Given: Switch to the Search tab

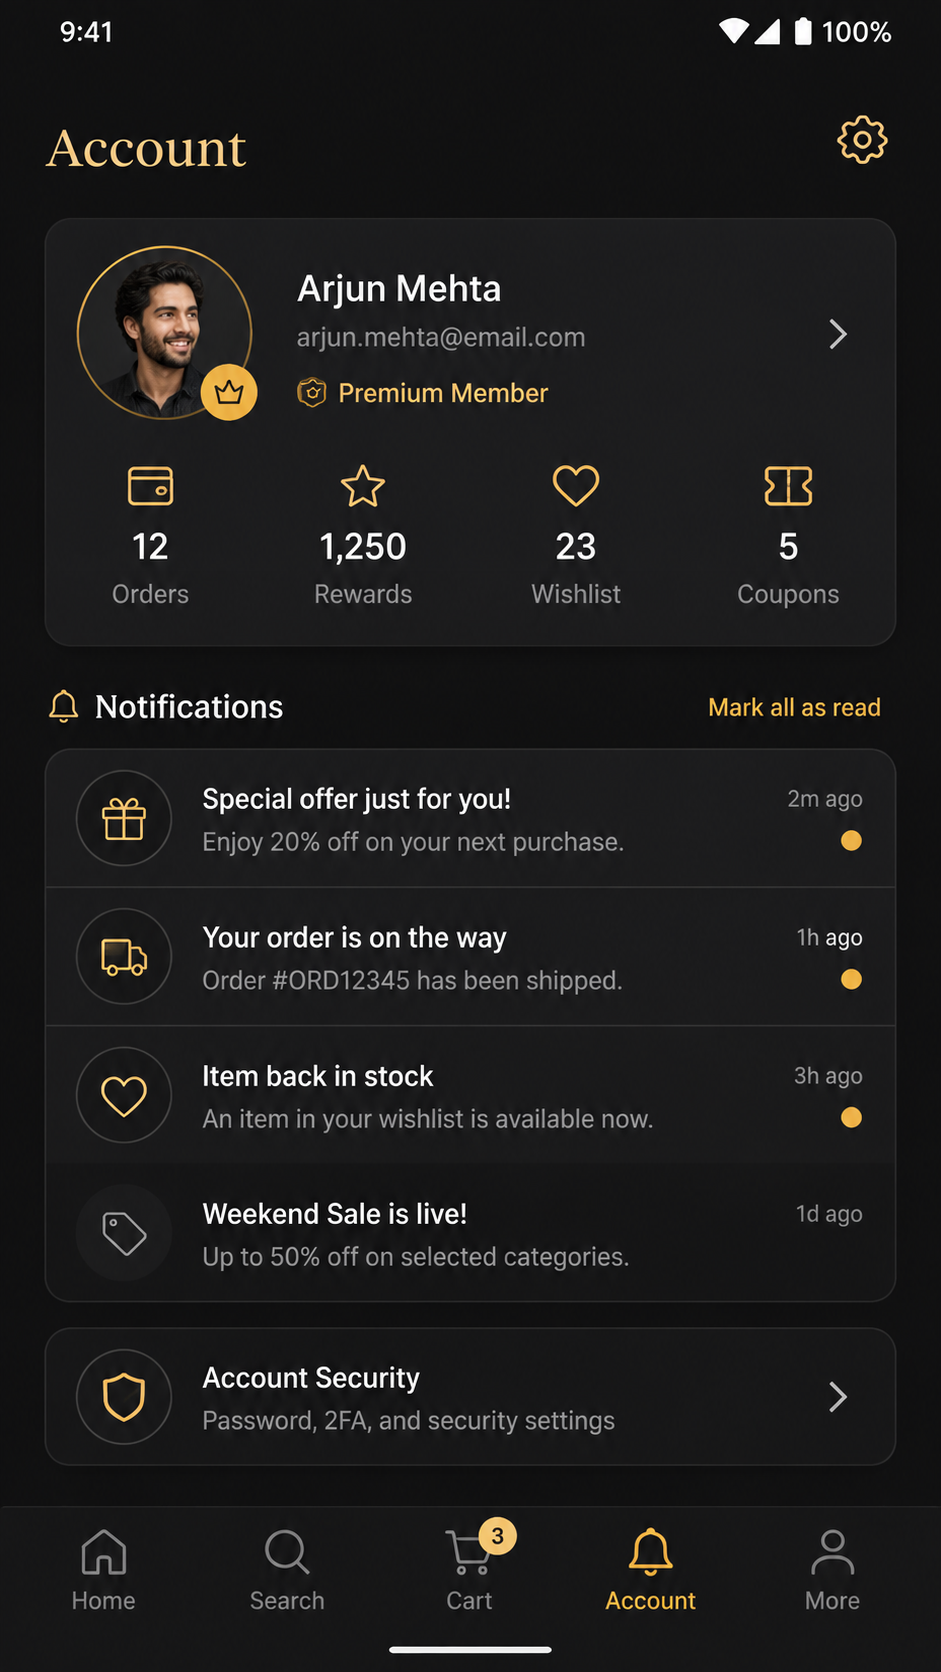Looking at the screenshot, I should coord(287,1570).
